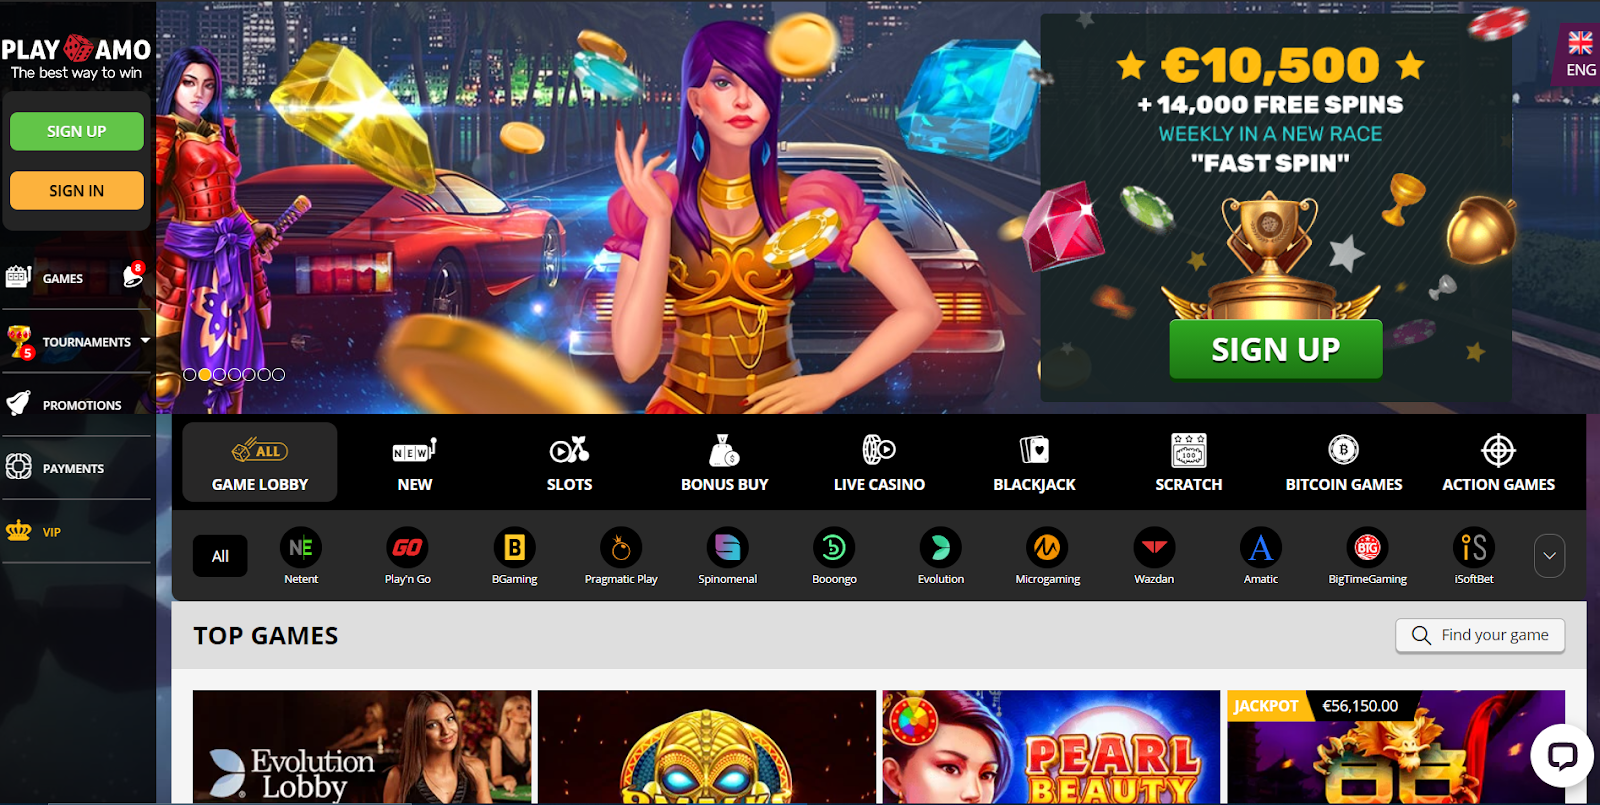Switch to the Bitcoin Games tab

[1344, 462]
